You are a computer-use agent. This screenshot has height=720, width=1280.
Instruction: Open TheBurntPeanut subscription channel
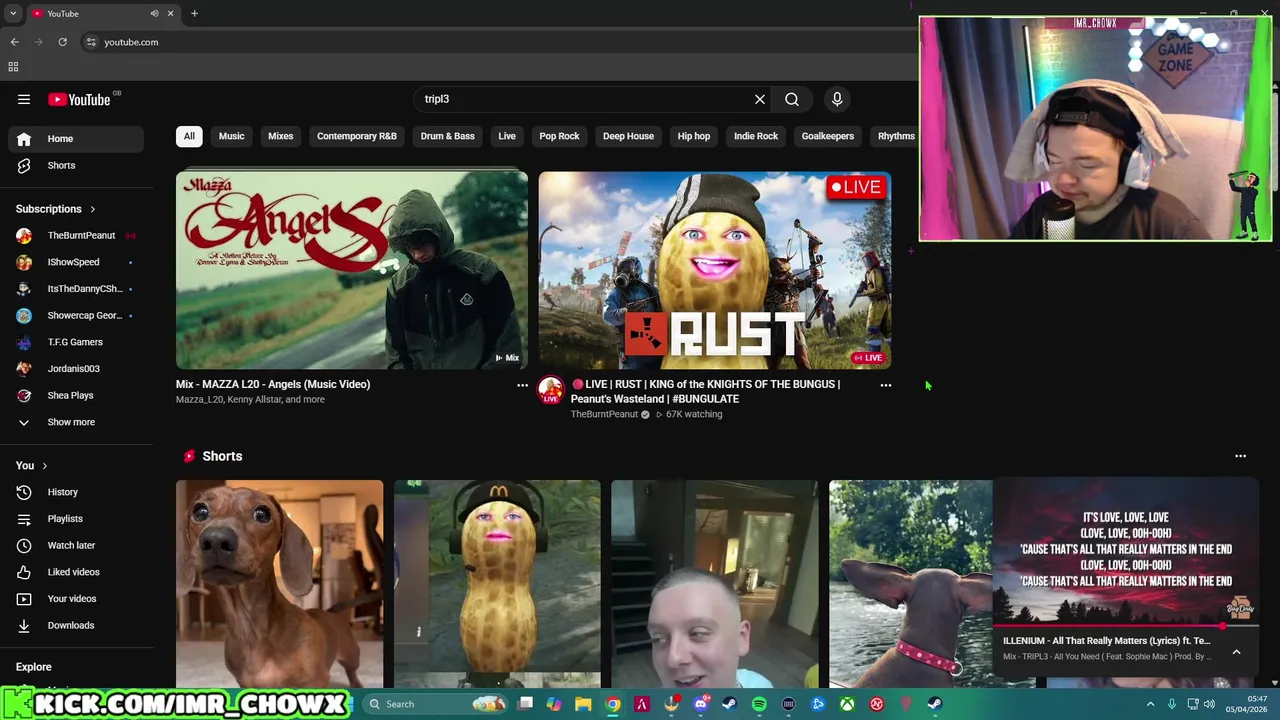click(76, 235)
